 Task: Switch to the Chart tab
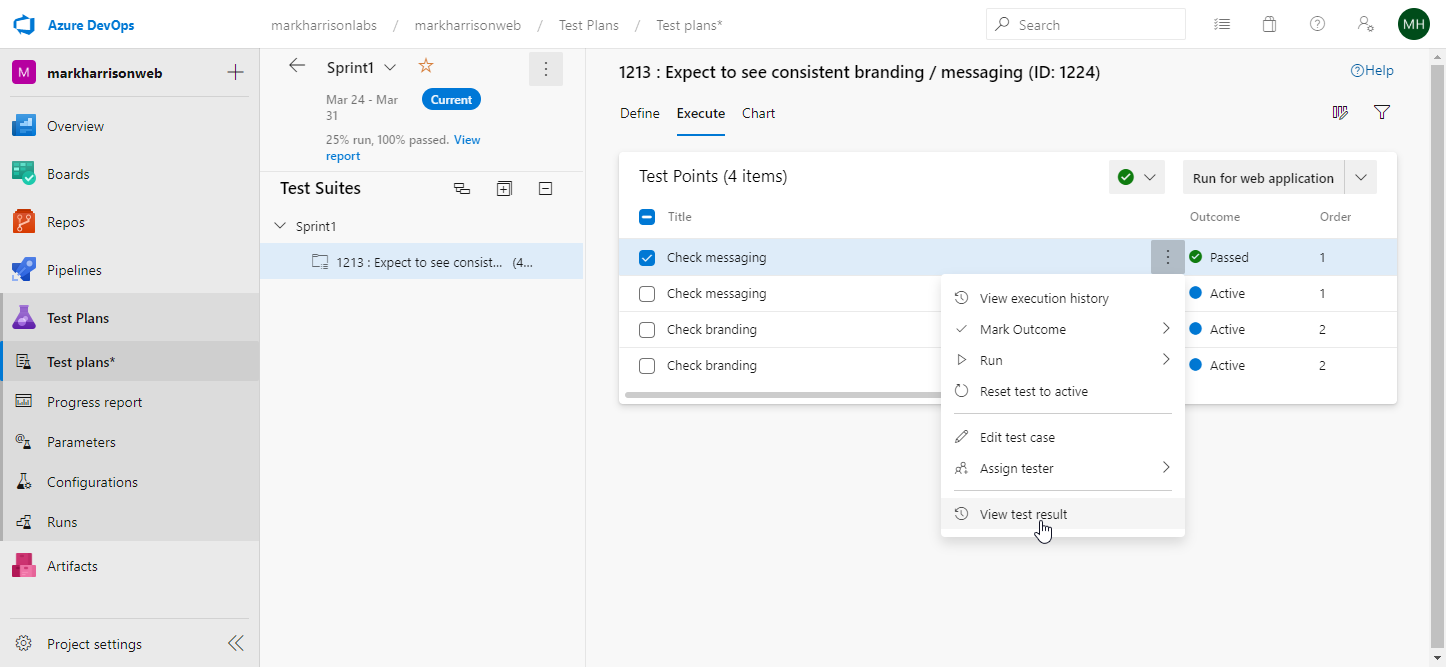pyautogui.click(x=758, y=113)
